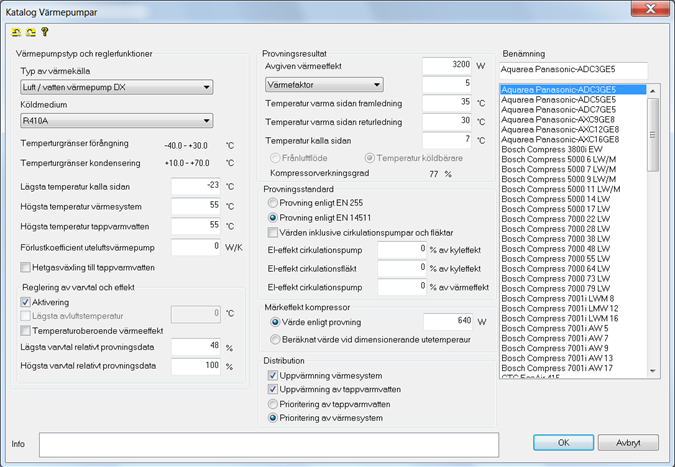Image resolution: width=675 pixels, height=467 pixels.
Task: Open the Köldmedium R410A dropdown
Action: 117,121
